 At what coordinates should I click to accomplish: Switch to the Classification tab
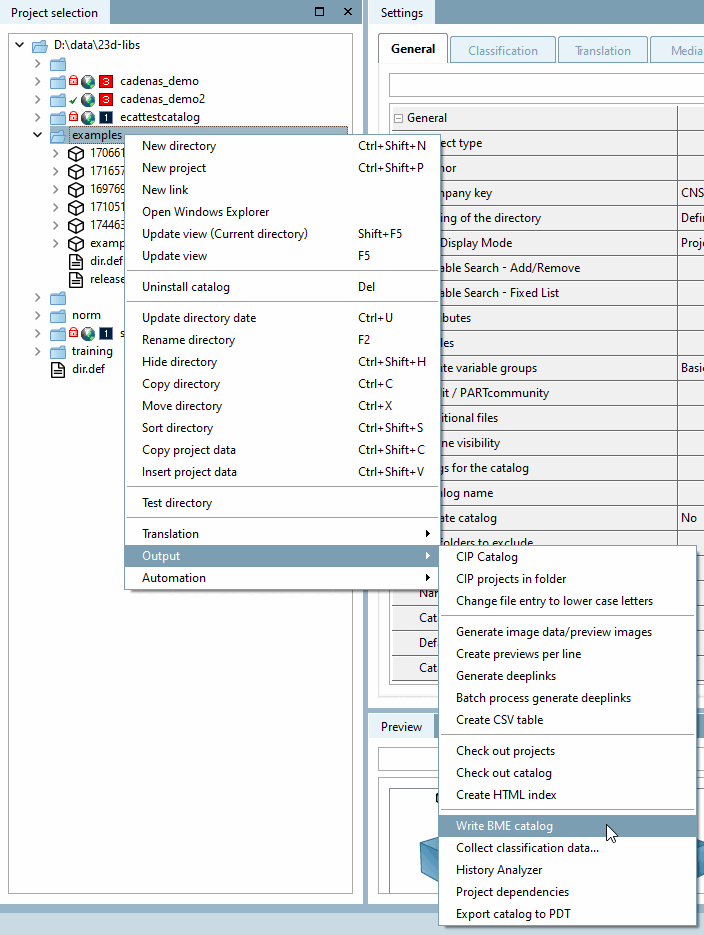pos(503,50)
